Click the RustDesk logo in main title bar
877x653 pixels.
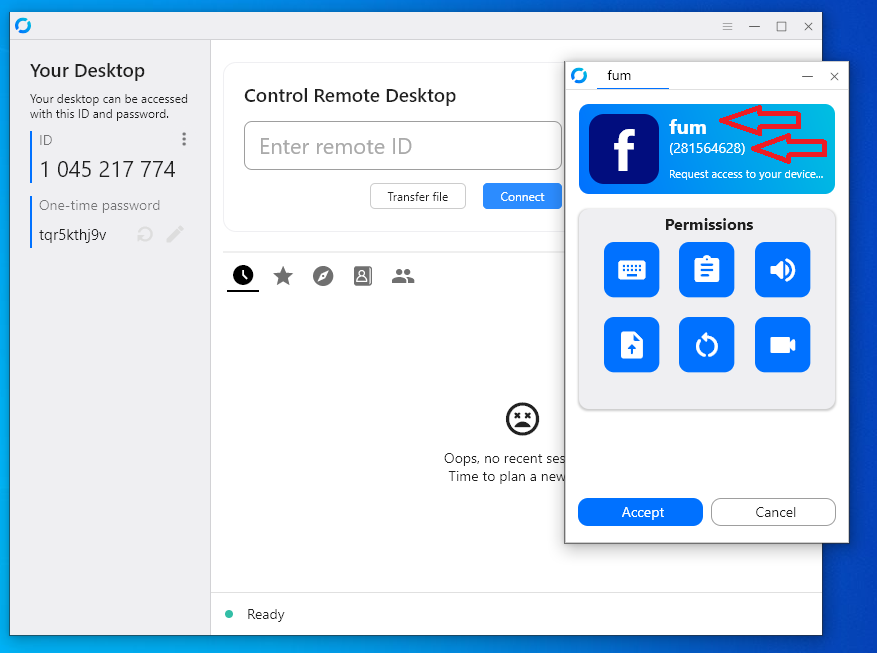click(x=23, y=26)
